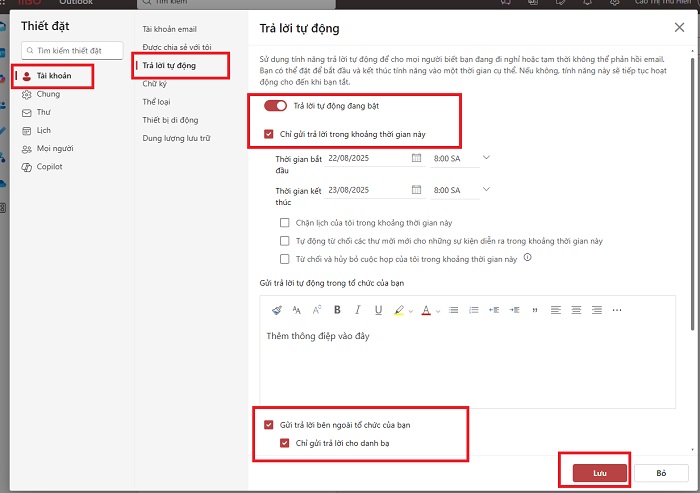Expand start time 8:00 SA dropdown
The height and width of the screenshot is (493, 700).
[487, 158]
